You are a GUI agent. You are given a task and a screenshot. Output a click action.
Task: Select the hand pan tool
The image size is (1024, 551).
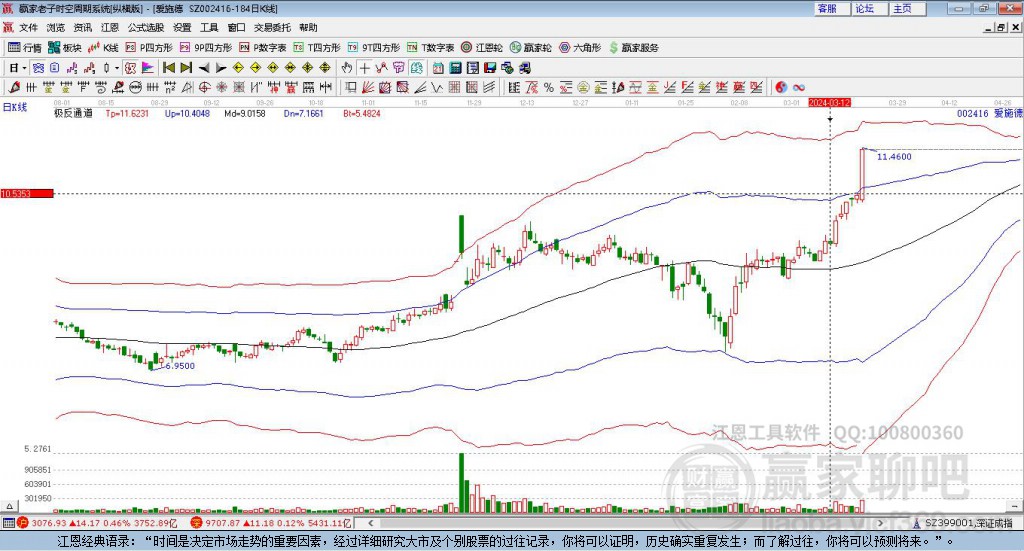point(347,68)
